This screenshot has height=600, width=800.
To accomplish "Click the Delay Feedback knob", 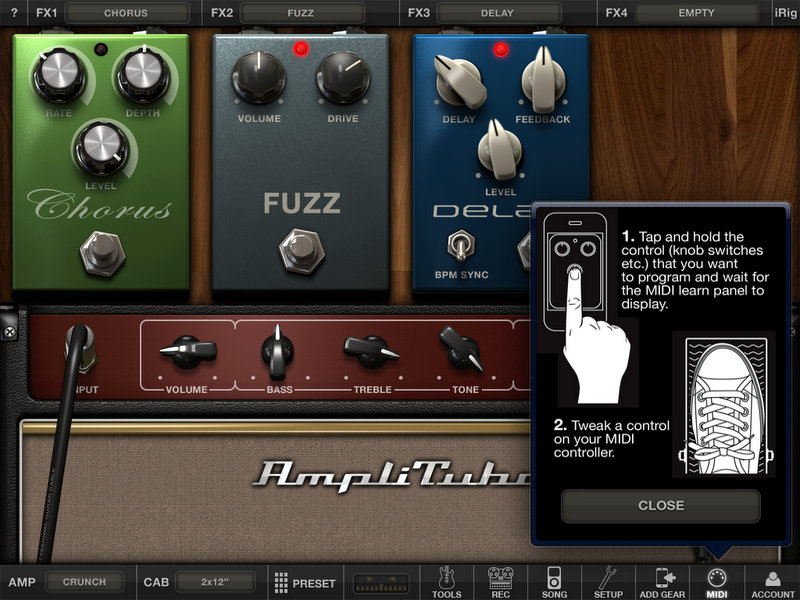I will [543, 79].
